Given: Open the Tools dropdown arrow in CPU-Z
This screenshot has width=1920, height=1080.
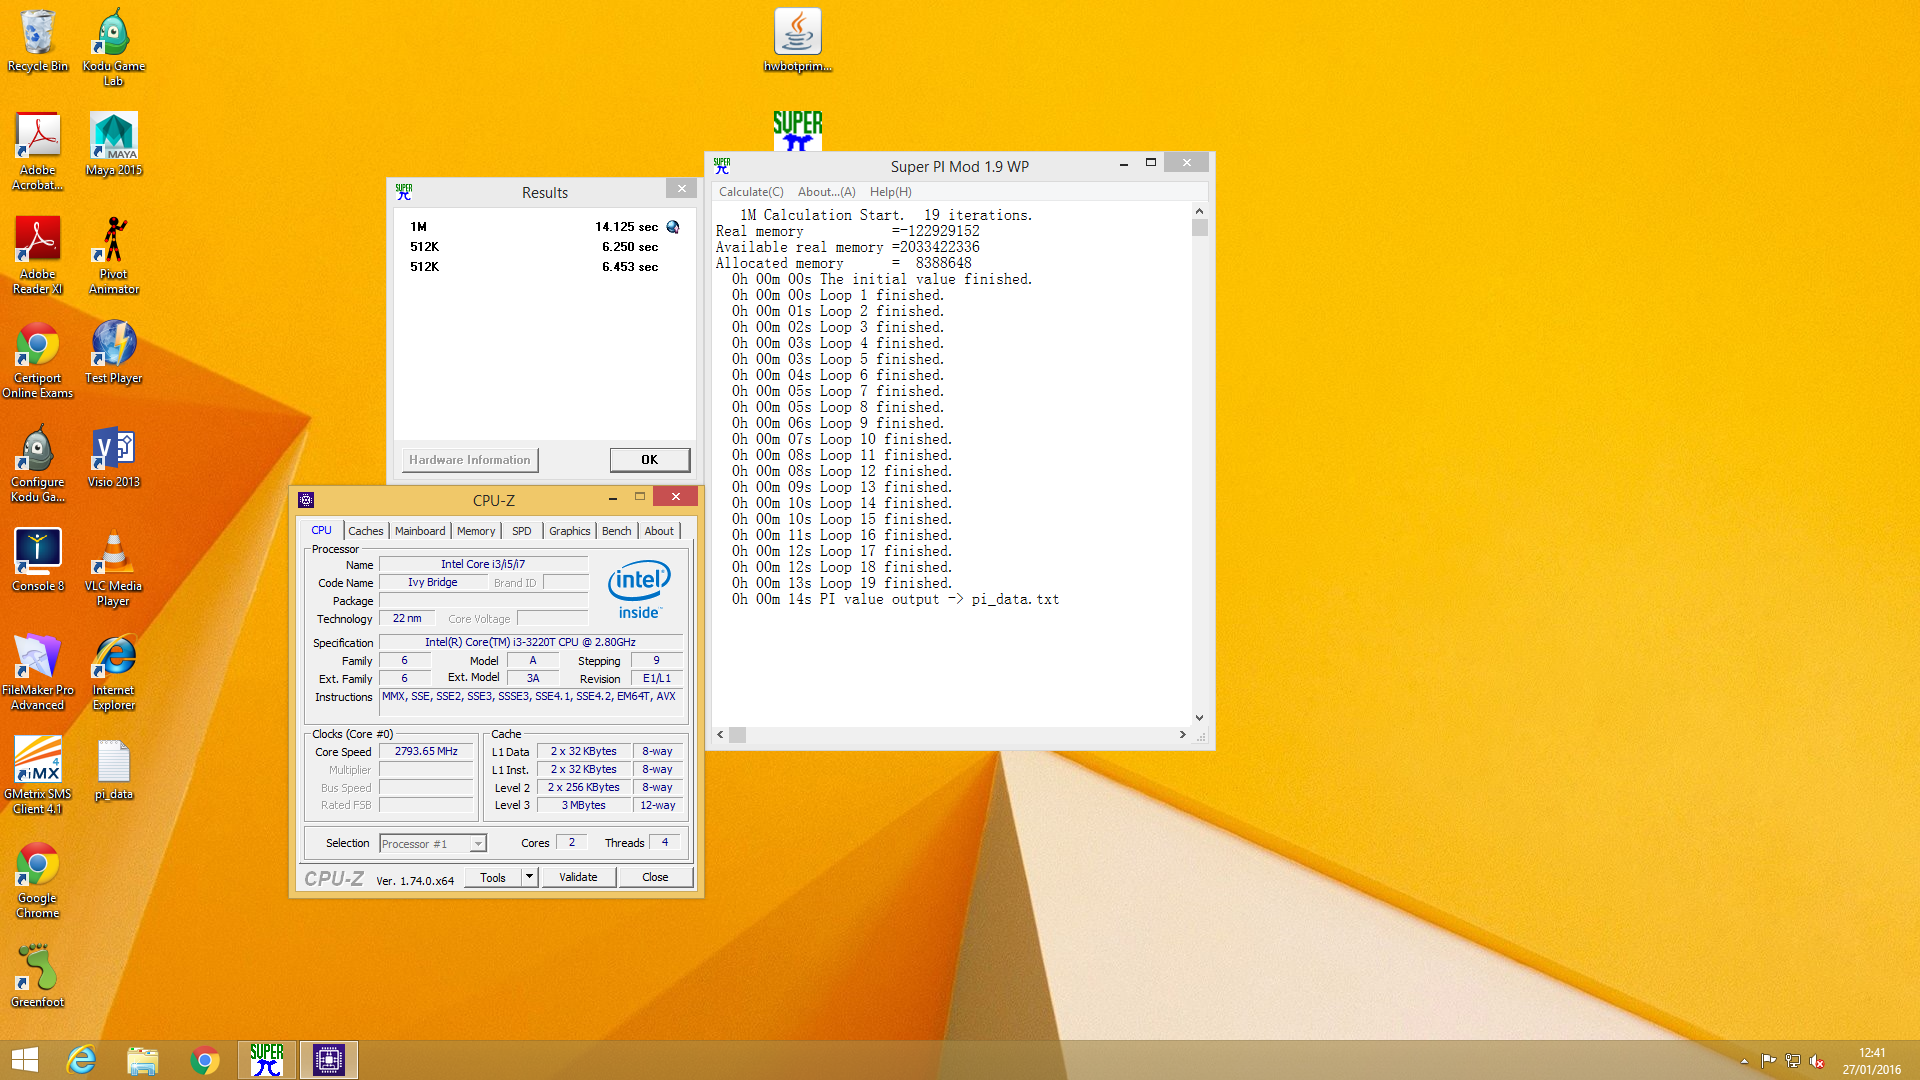Looking at the screenshot, I should (530, 877).
